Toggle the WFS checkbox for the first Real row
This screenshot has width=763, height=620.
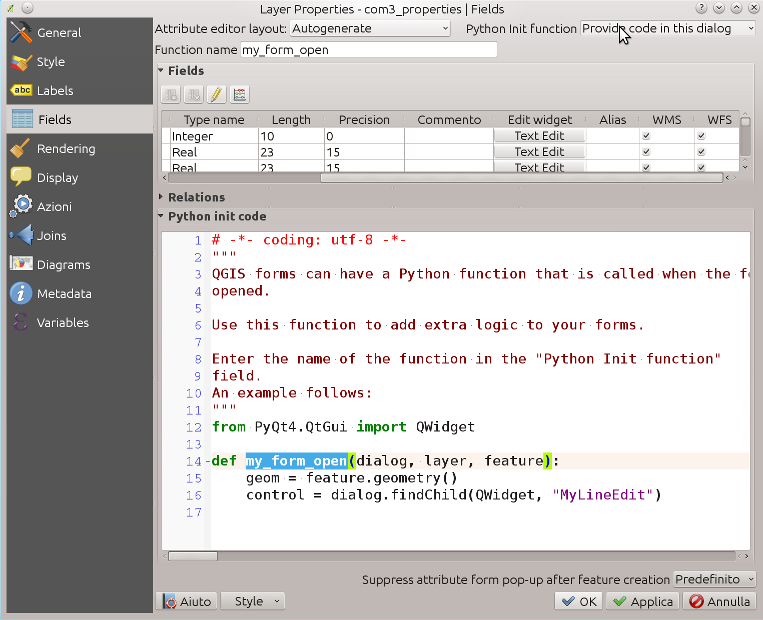tap(701, 152)
